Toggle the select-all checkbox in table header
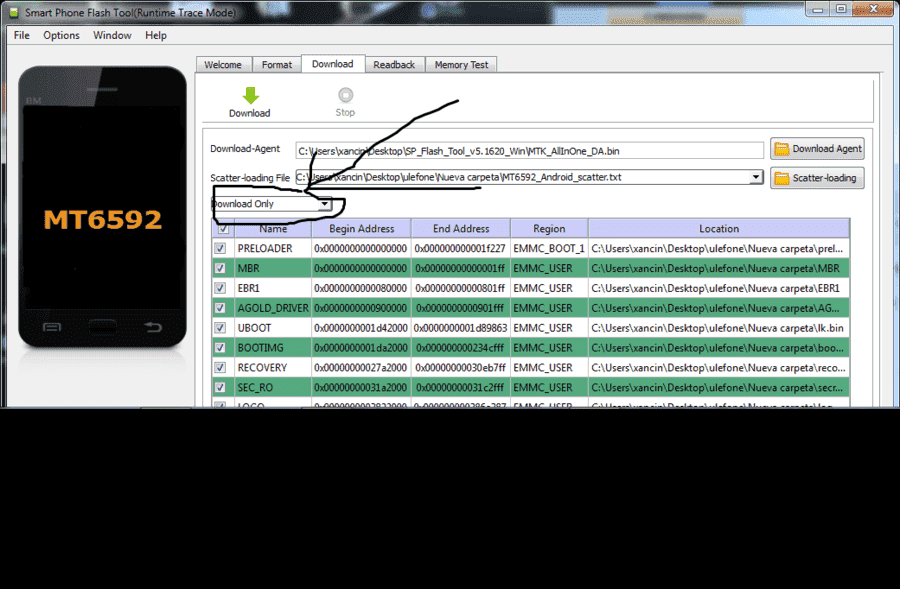Screen dimensions: 900x589 (223, 228)
